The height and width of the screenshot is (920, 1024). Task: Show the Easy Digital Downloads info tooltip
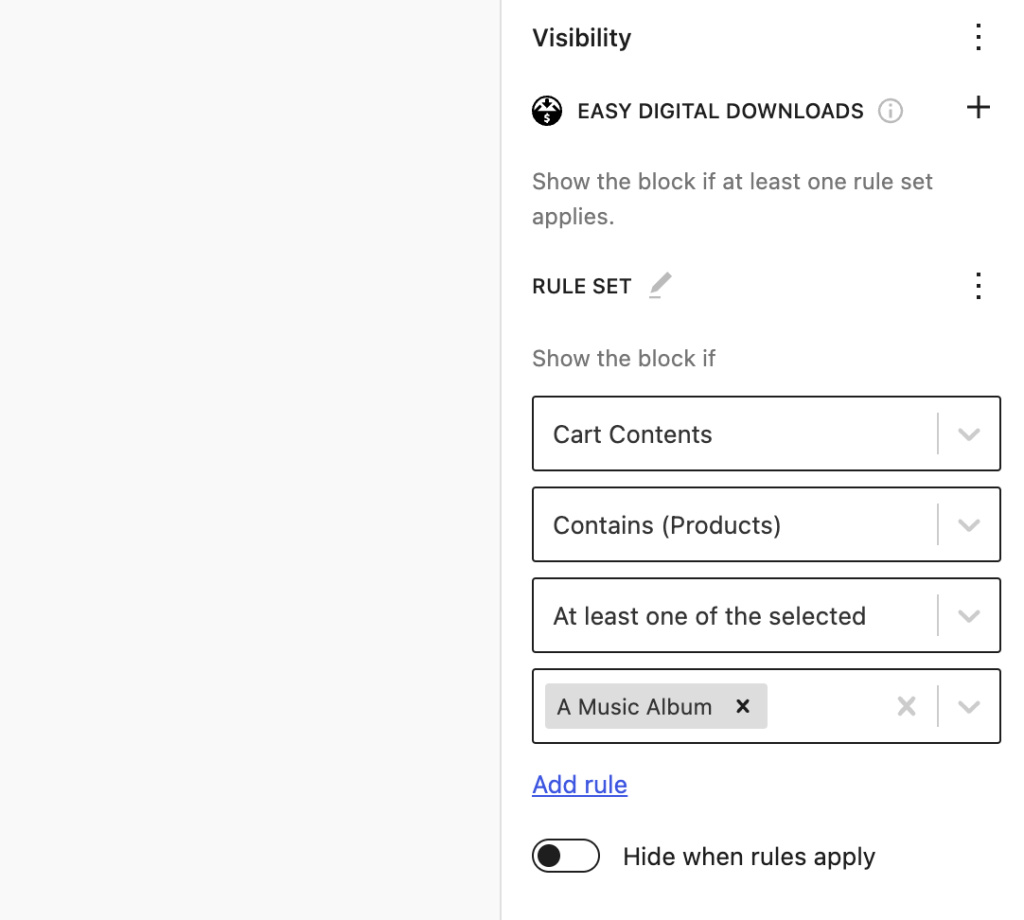[x=890, y=111]
